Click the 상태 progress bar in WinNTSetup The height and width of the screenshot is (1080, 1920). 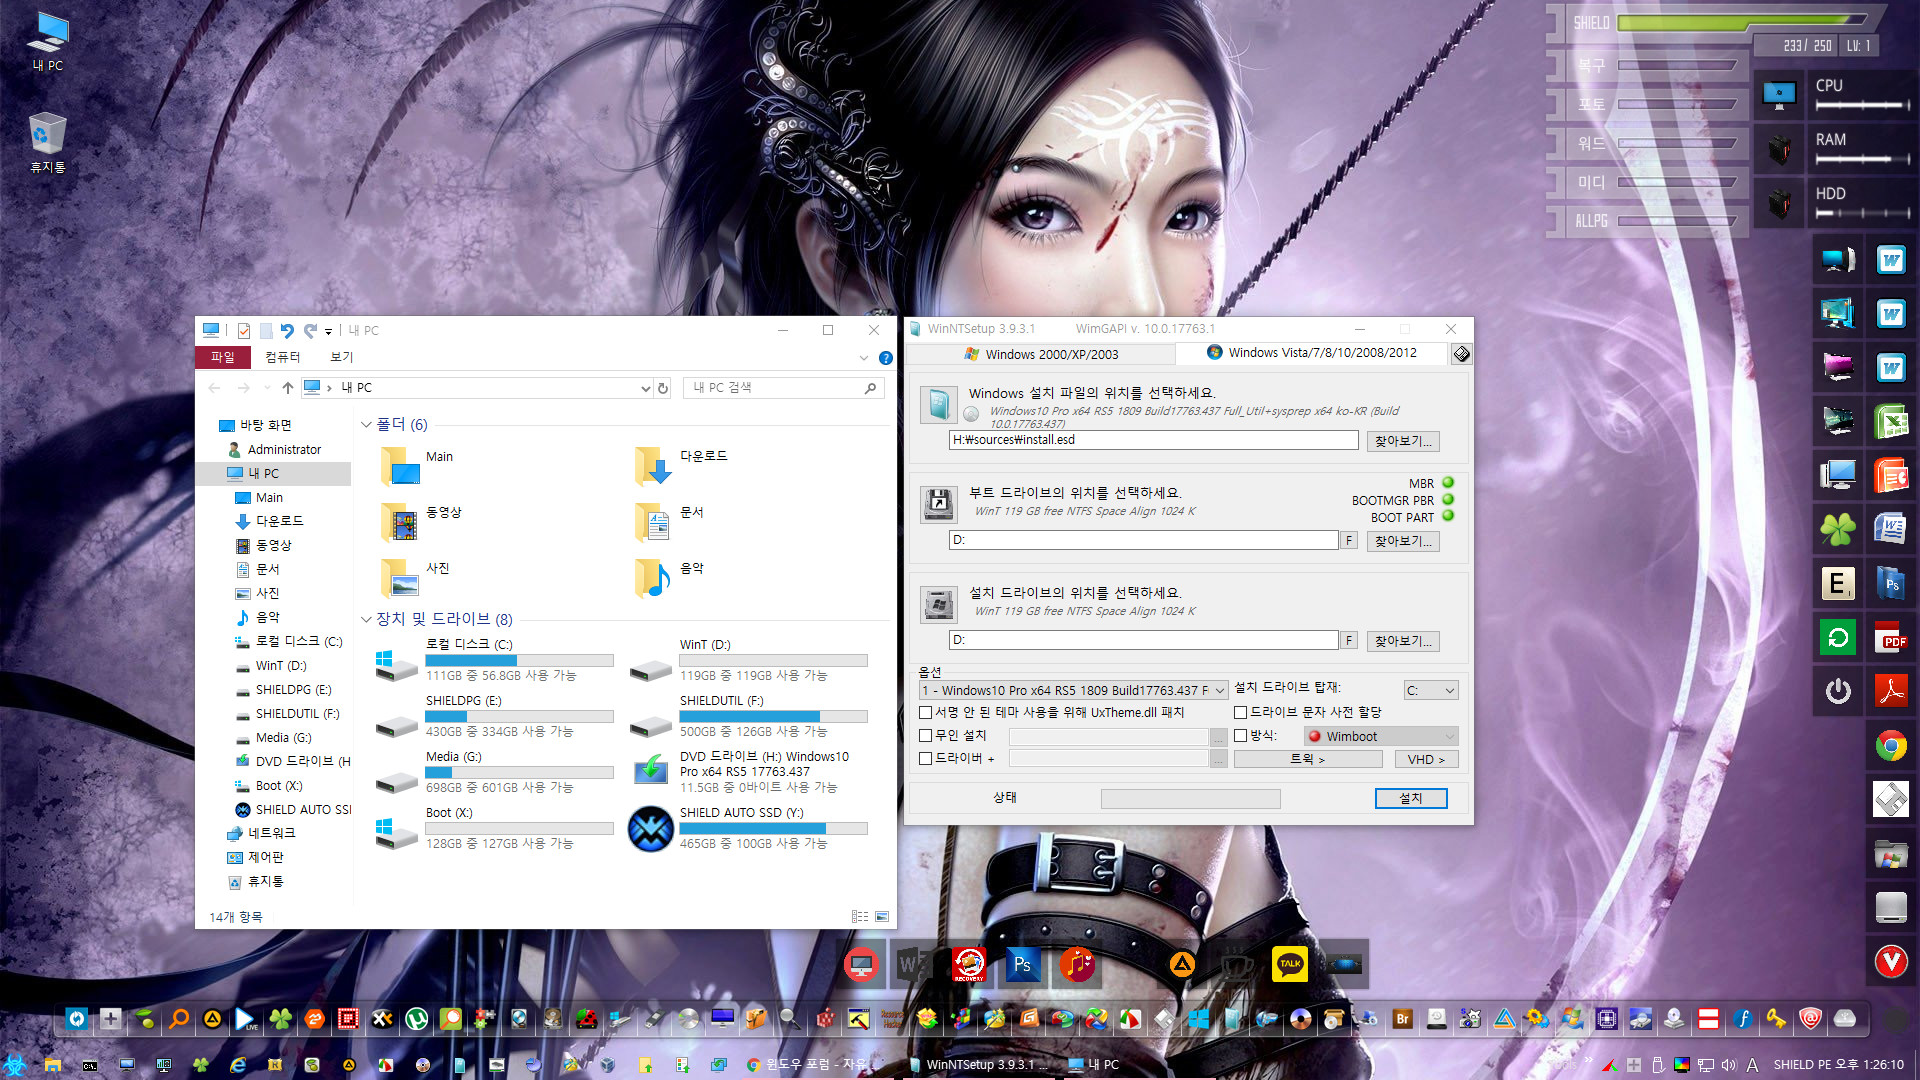1190,798
